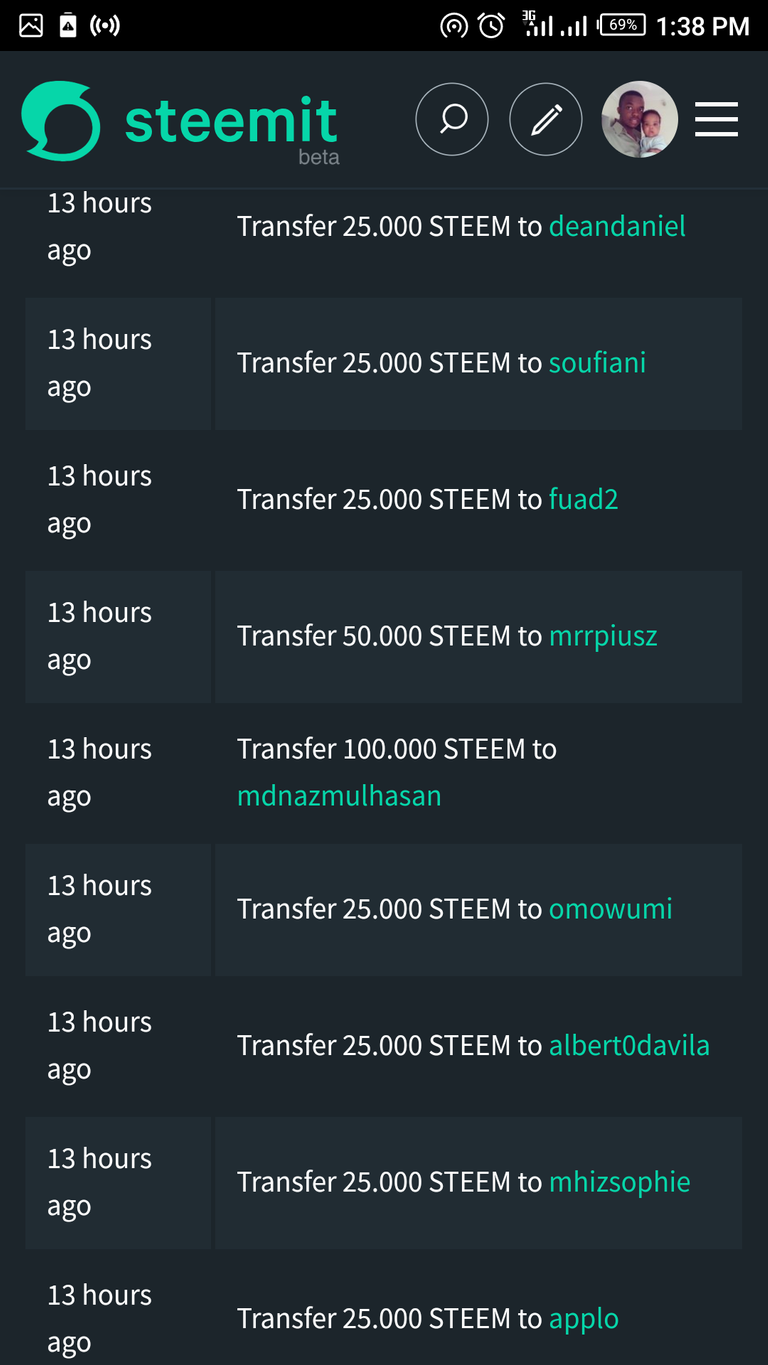Visit the soufiani account link

(x=597, y=362)
